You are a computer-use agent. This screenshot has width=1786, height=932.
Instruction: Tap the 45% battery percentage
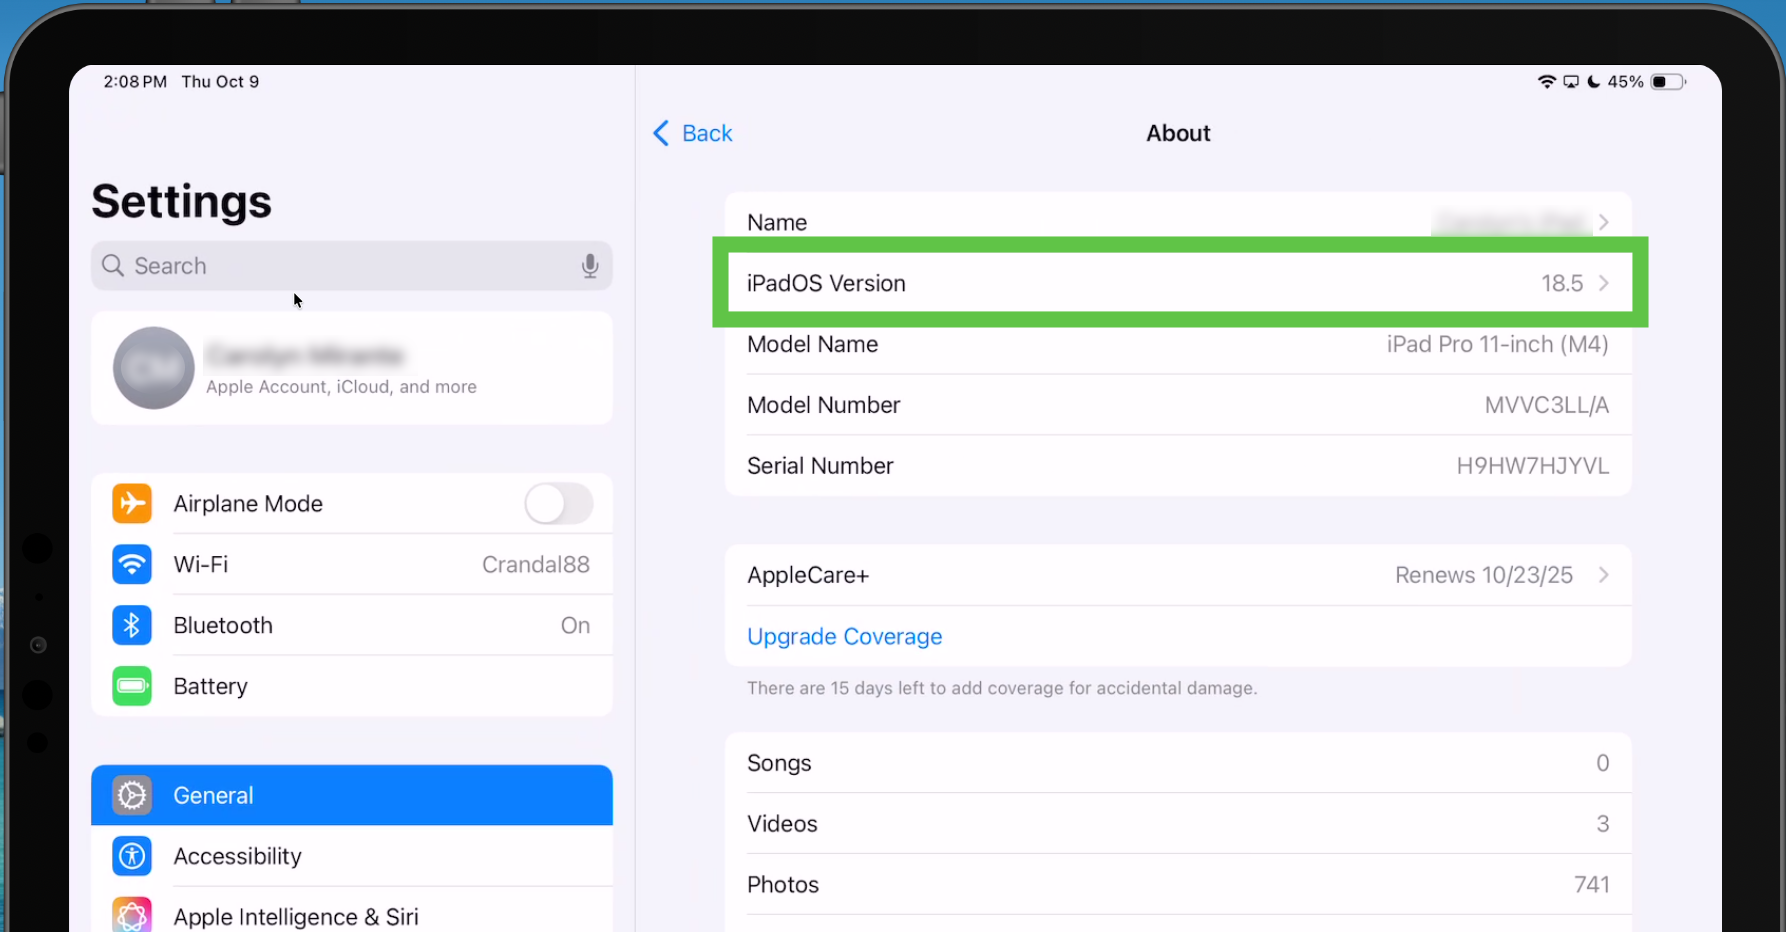point(1625,82)
